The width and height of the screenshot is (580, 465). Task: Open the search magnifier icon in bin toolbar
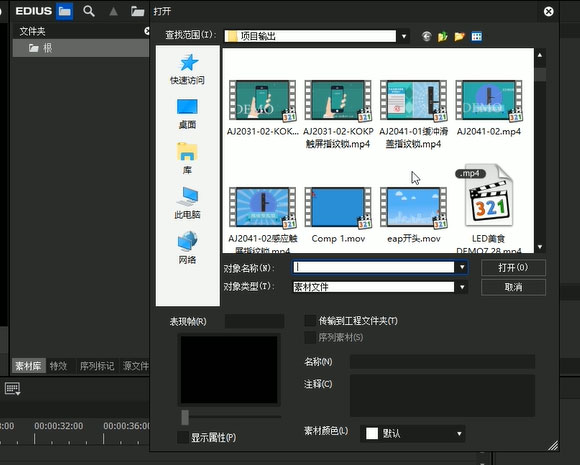click(x=89, y=11)
